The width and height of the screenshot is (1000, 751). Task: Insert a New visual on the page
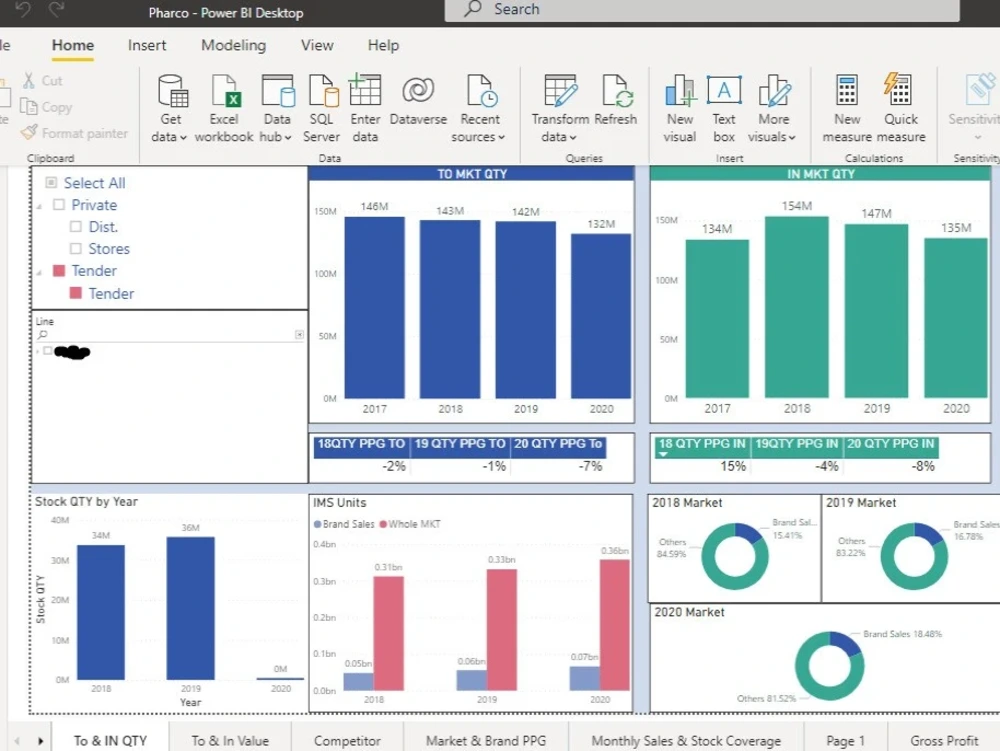[679, 105]
